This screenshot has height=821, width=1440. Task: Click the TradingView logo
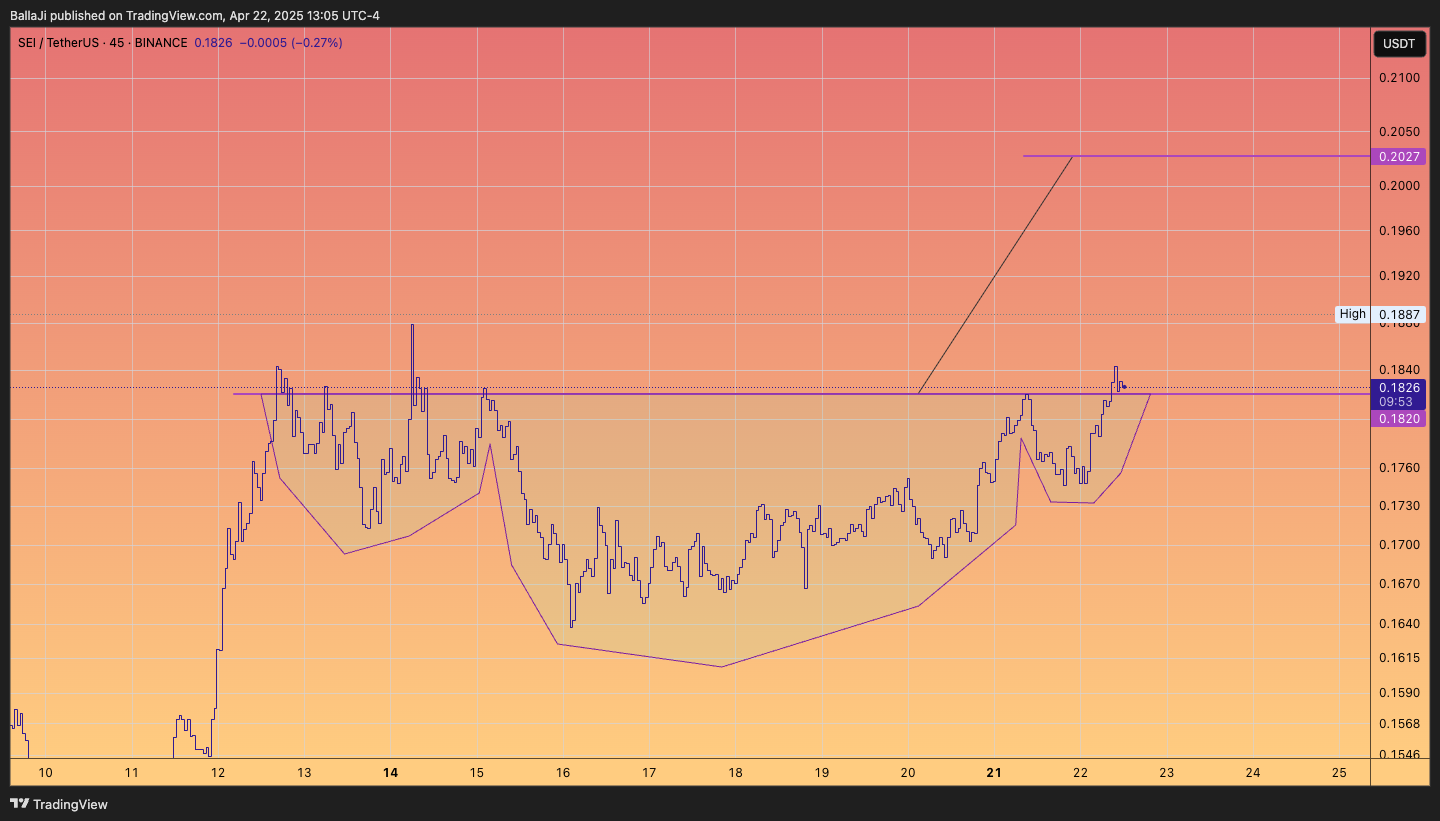59,804
